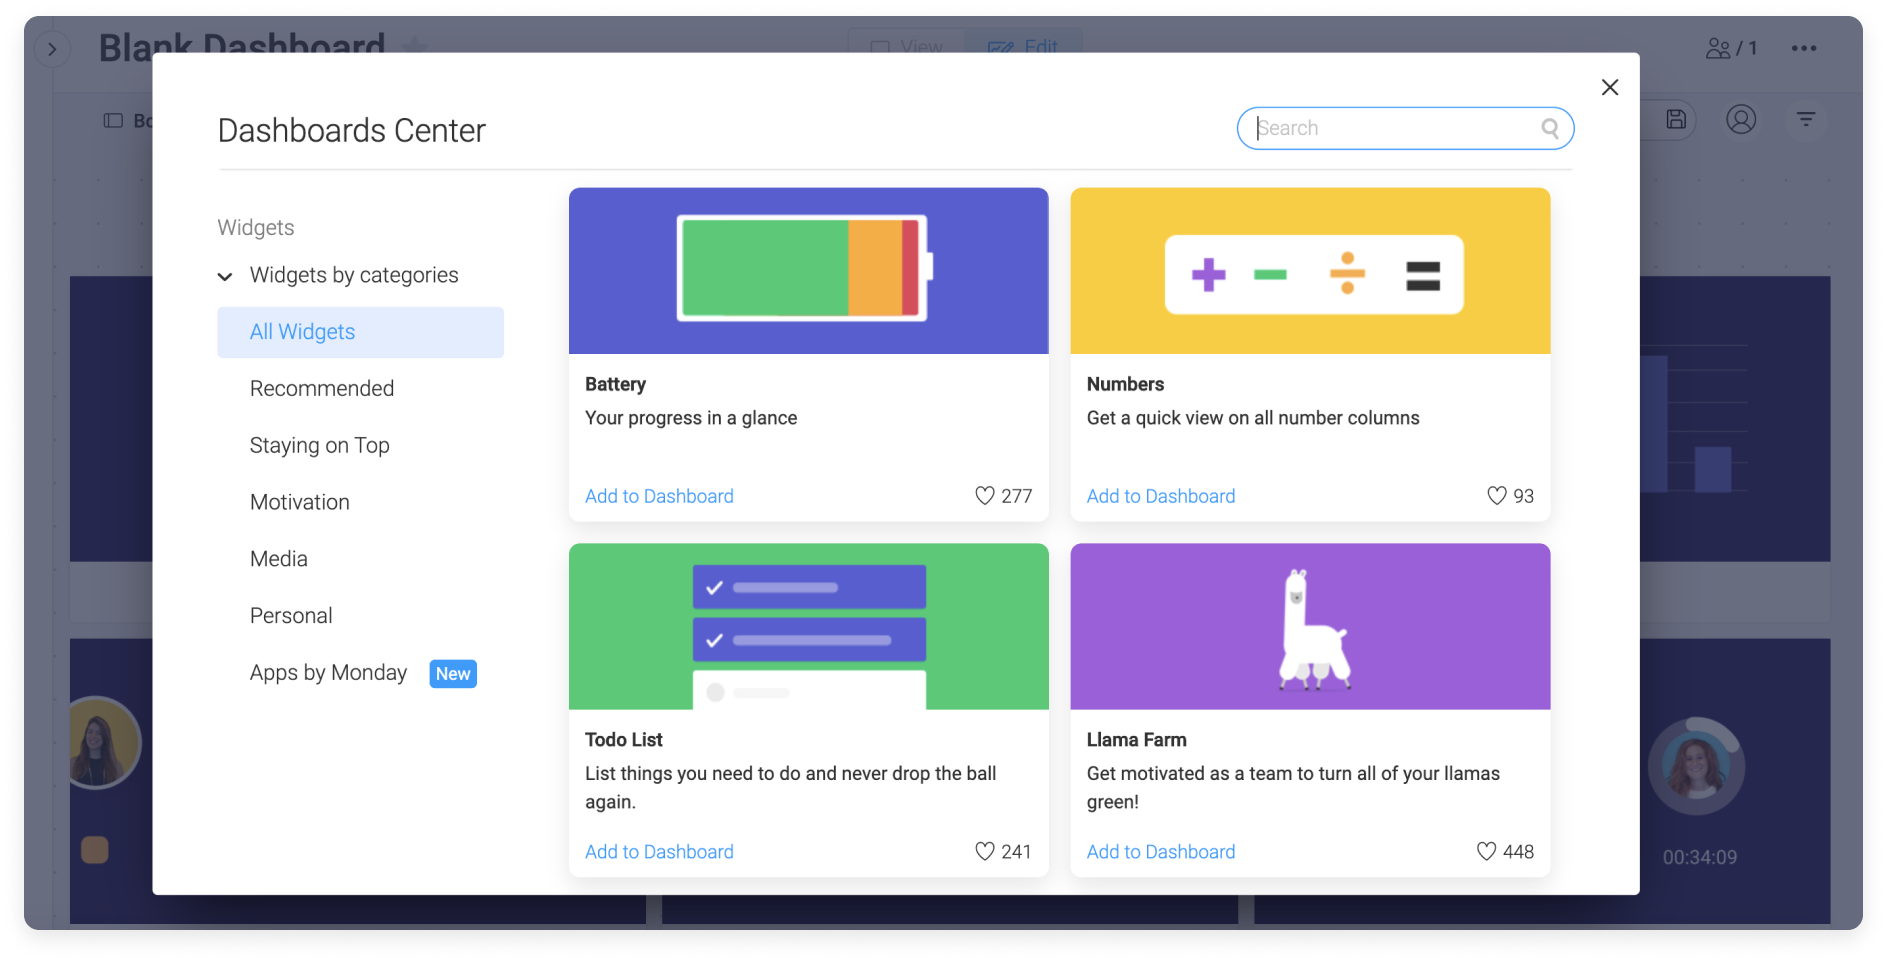The height and width of the screenshot is (962, 1887).
Task: Click the Widgets section heading
Action: point(256,228)
